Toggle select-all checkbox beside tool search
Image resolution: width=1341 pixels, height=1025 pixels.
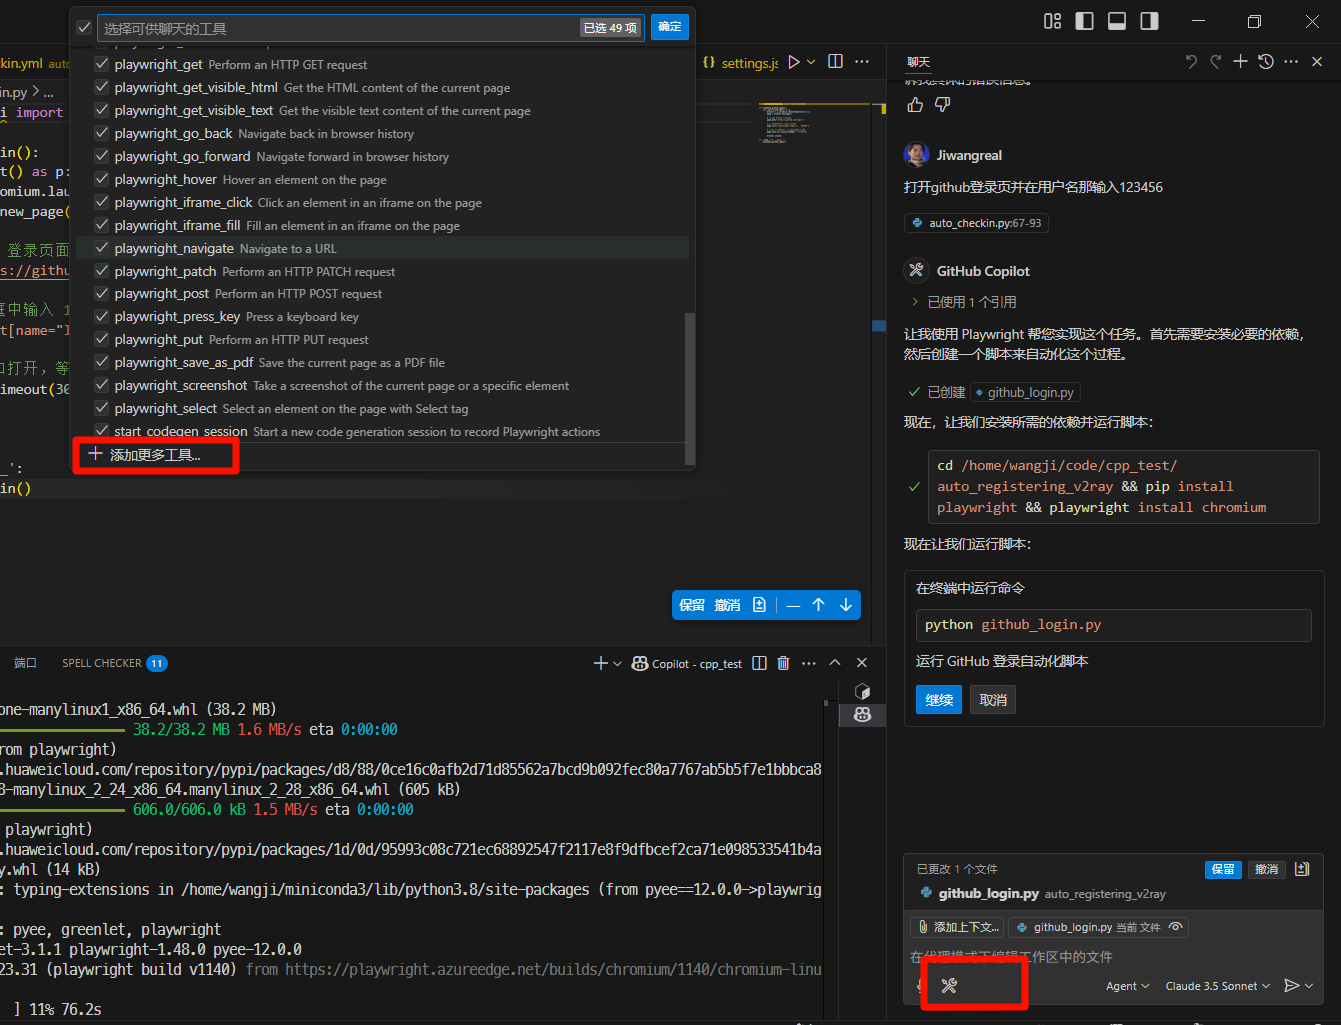(84, 28)
